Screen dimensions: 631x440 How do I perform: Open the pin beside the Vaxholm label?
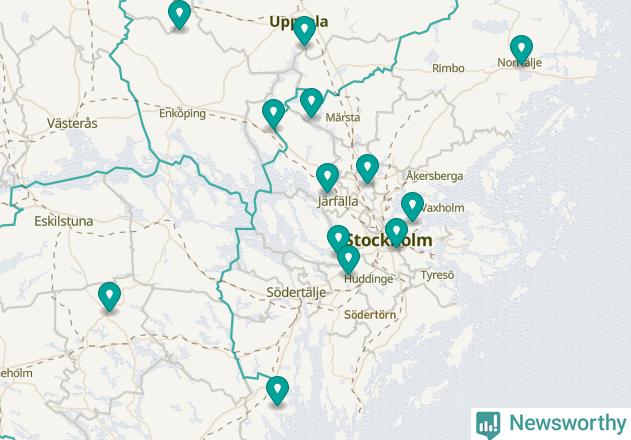(x=412, y=207)
